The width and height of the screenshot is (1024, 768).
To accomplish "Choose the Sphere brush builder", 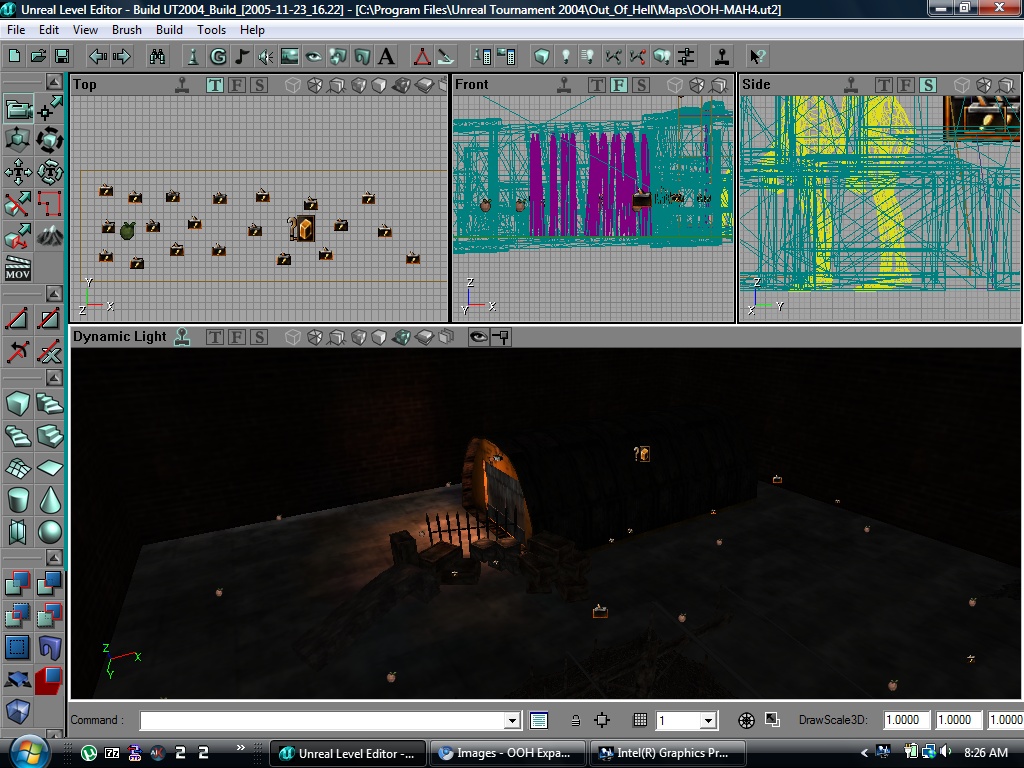I will click(49, 532).
